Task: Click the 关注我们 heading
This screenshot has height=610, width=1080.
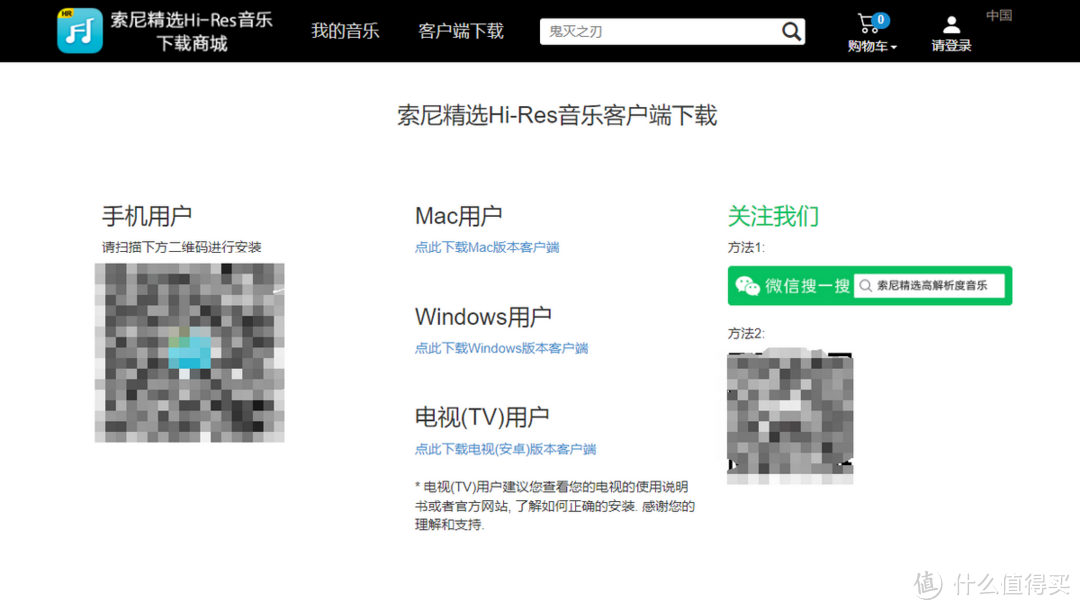Action: point(773,216)
